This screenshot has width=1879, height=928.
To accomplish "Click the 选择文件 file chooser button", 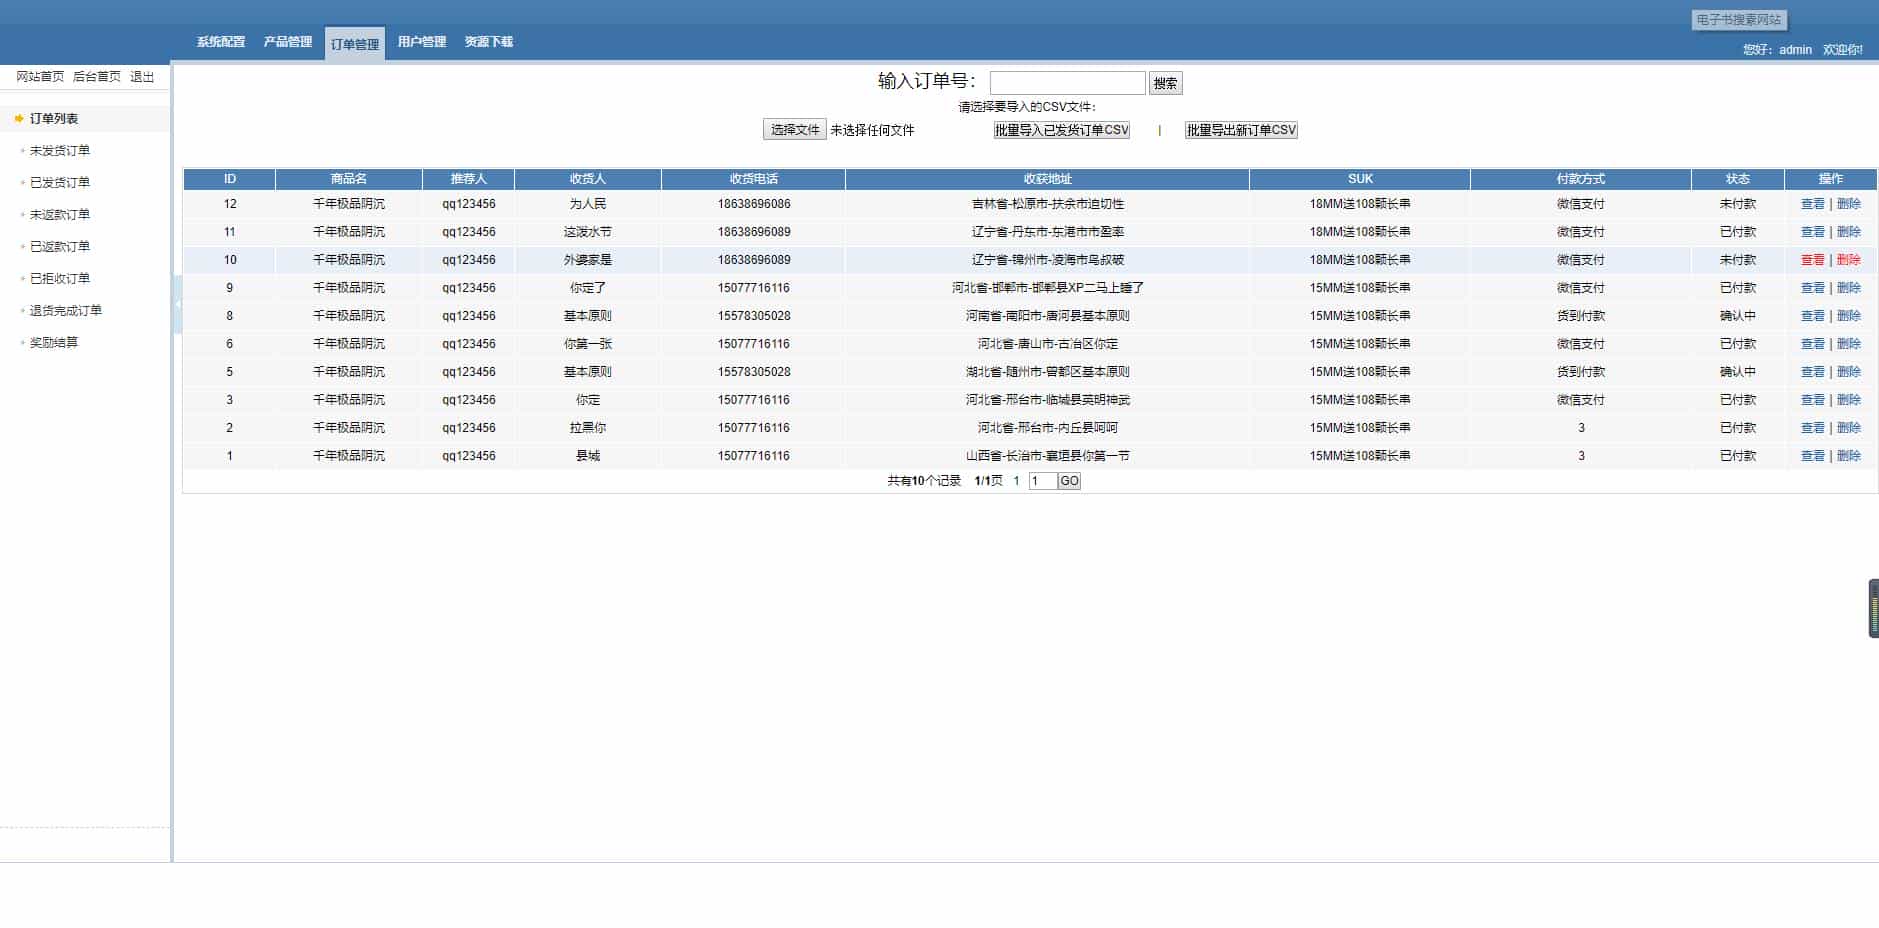I will point(794,130).
